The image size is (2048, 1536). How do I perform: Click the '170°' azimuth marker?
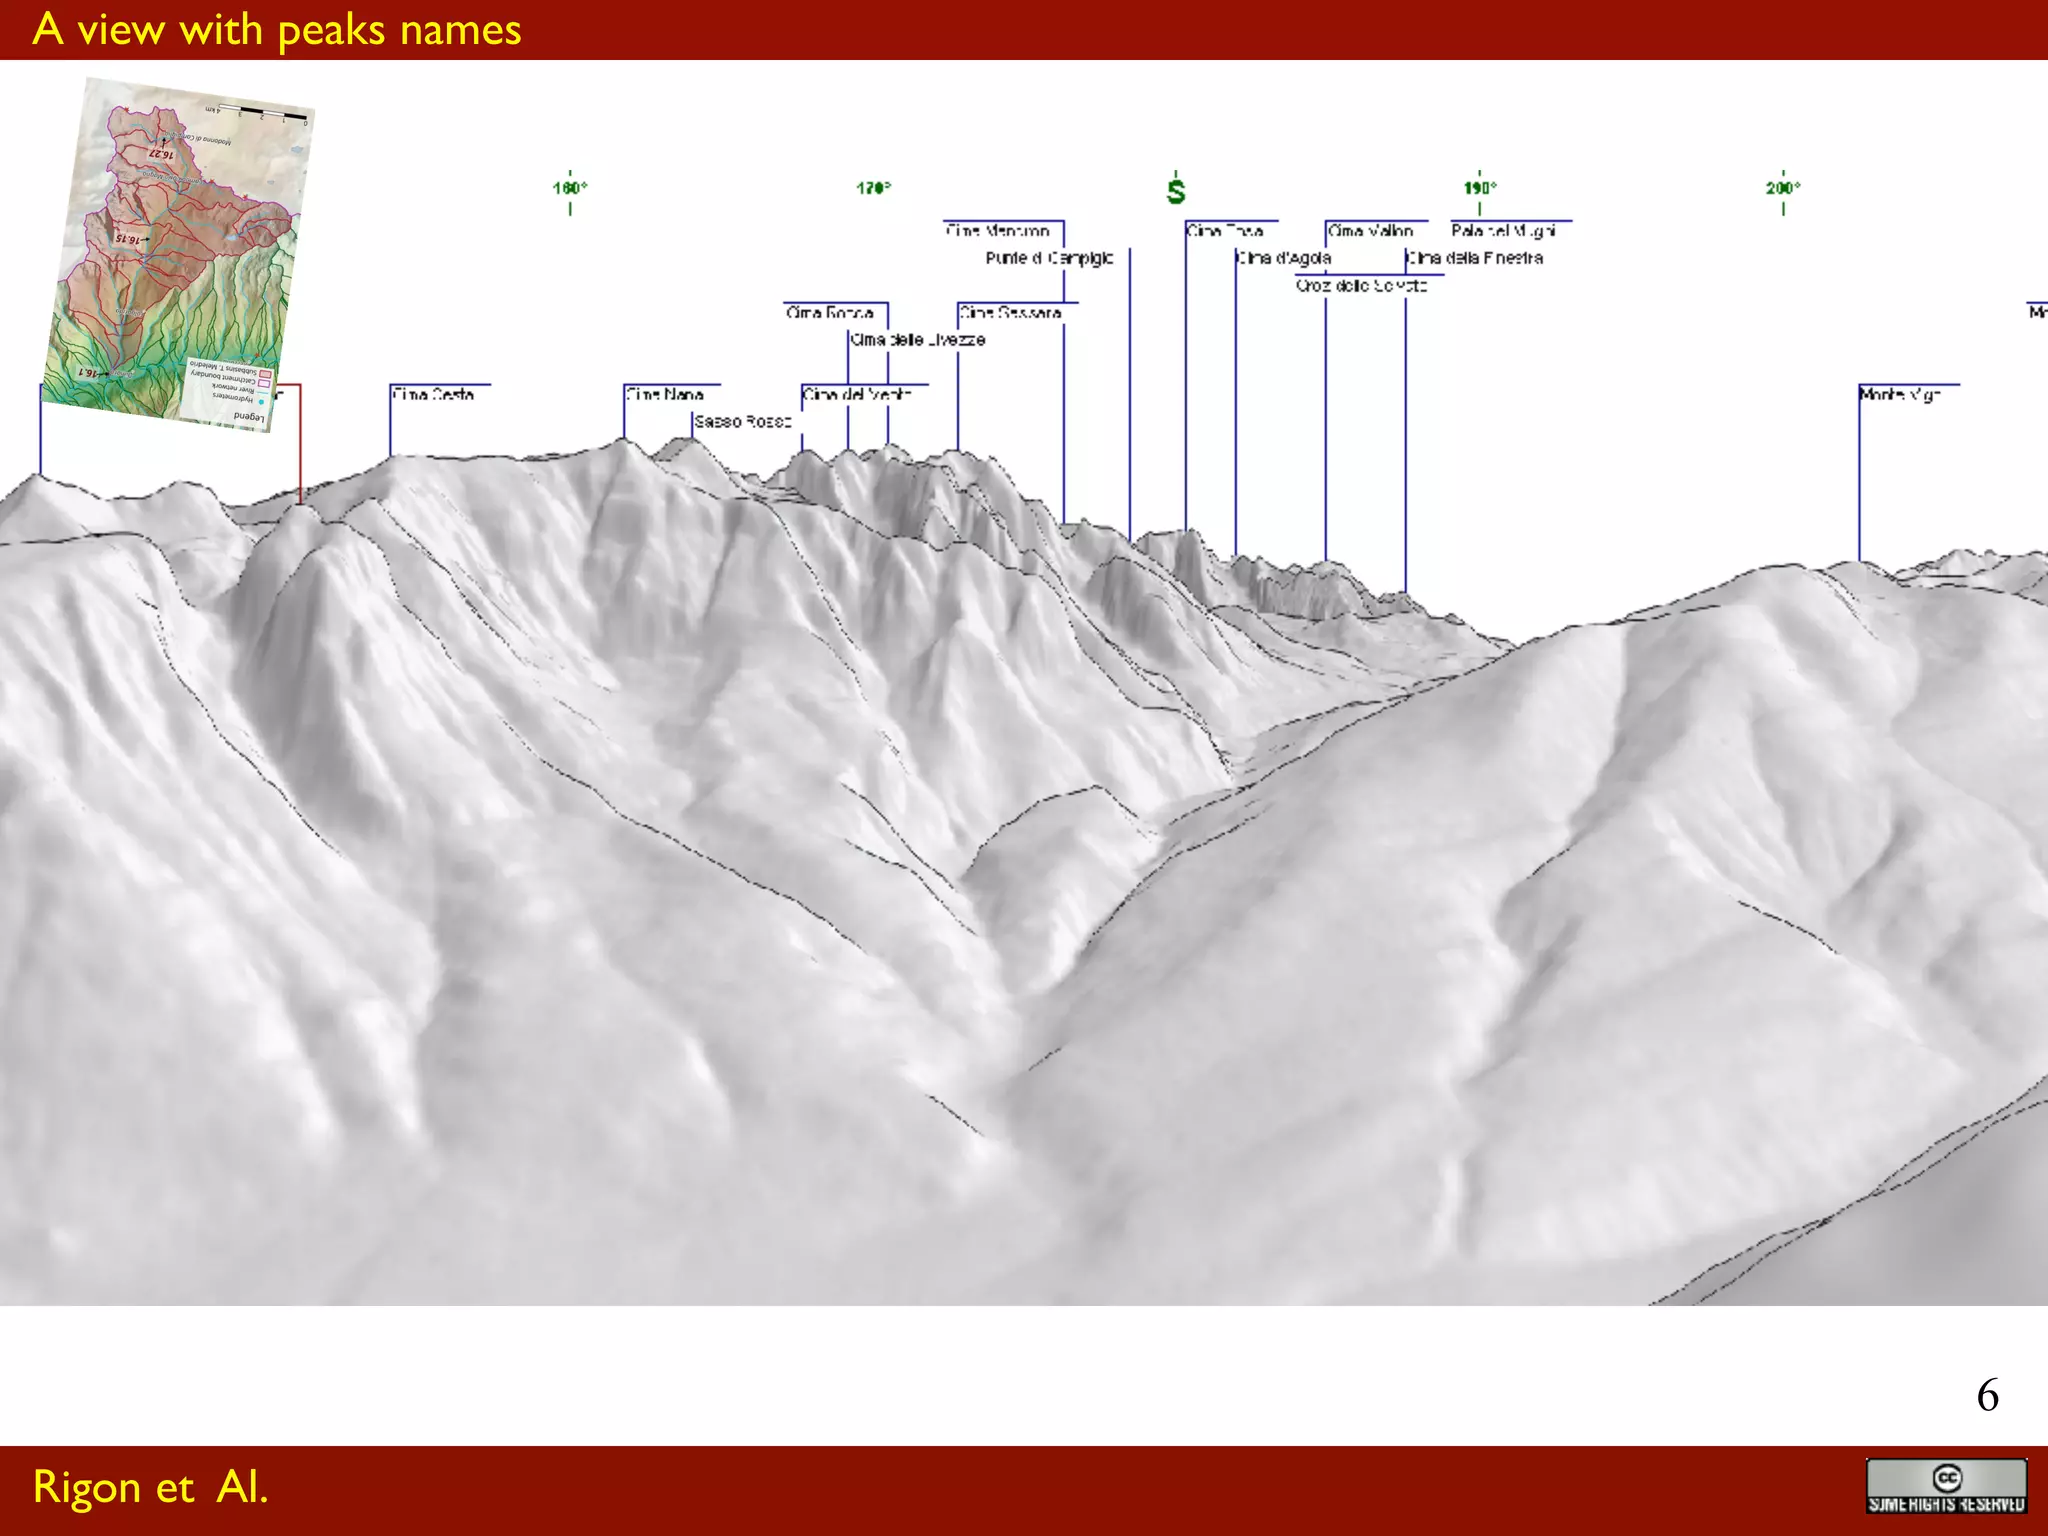(873, 188)
